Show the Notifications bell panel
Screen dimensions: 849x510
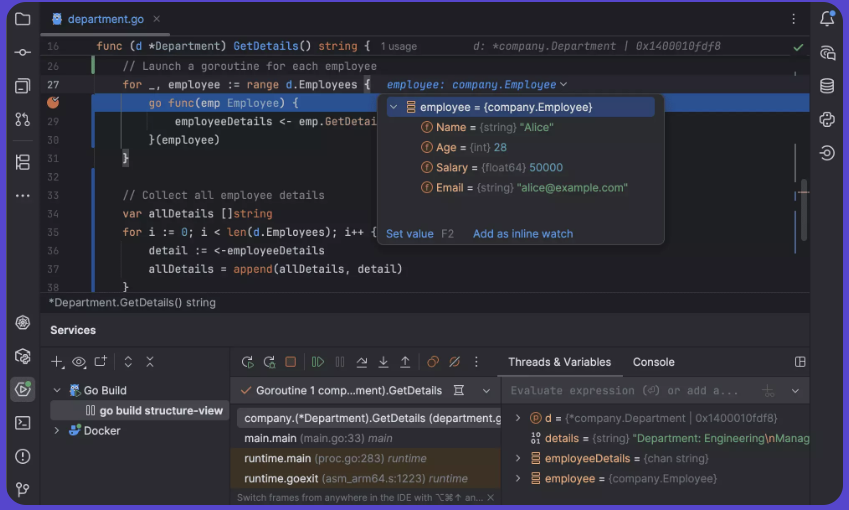click(827, 19)
